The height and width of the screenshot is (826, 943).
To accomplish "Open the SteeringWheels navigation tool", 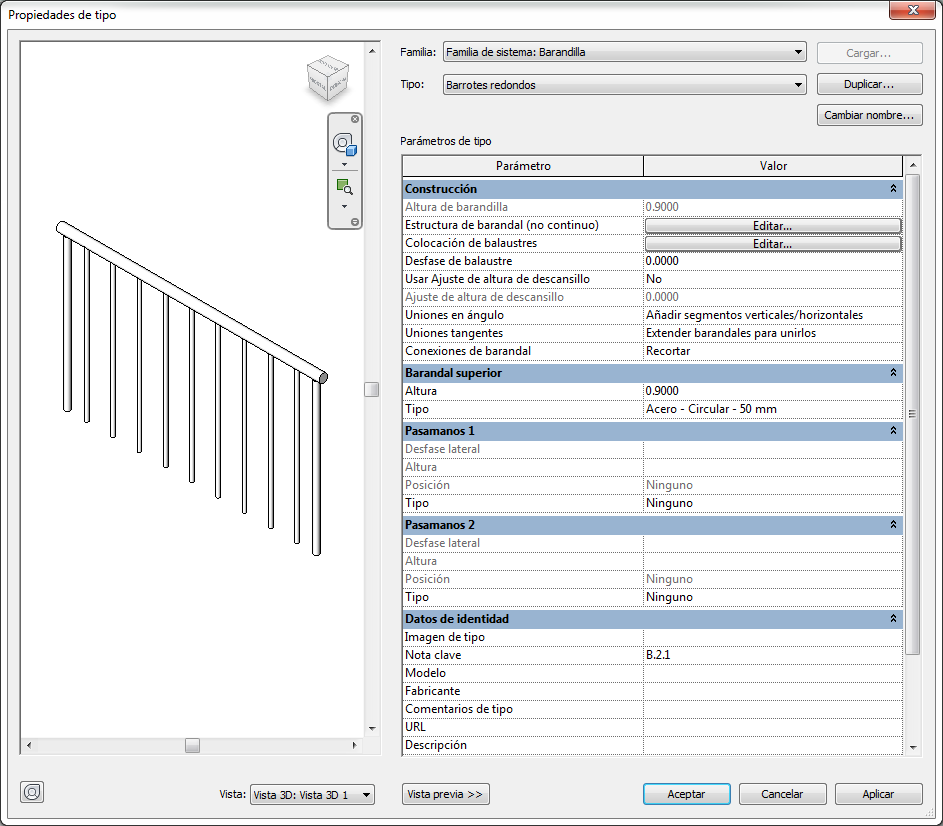I will (344, 143).
